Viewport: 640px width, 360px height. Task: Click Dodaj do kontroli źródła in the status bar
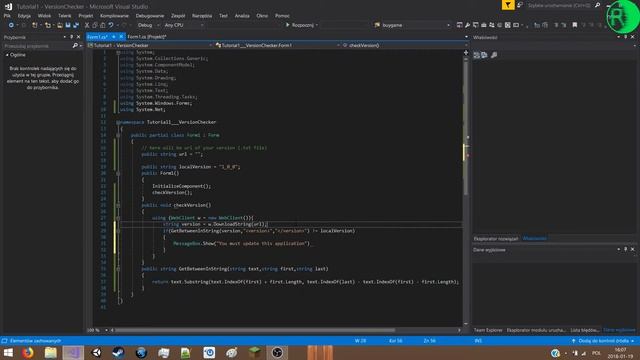[603, 341]
